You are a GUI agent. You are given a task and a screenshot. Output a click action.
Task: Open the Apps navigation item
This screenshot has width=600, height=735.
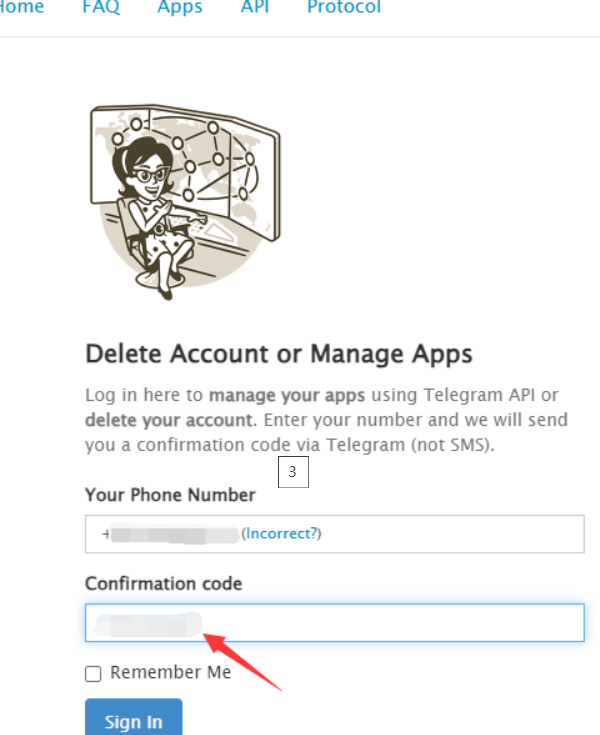click(180, 8)
